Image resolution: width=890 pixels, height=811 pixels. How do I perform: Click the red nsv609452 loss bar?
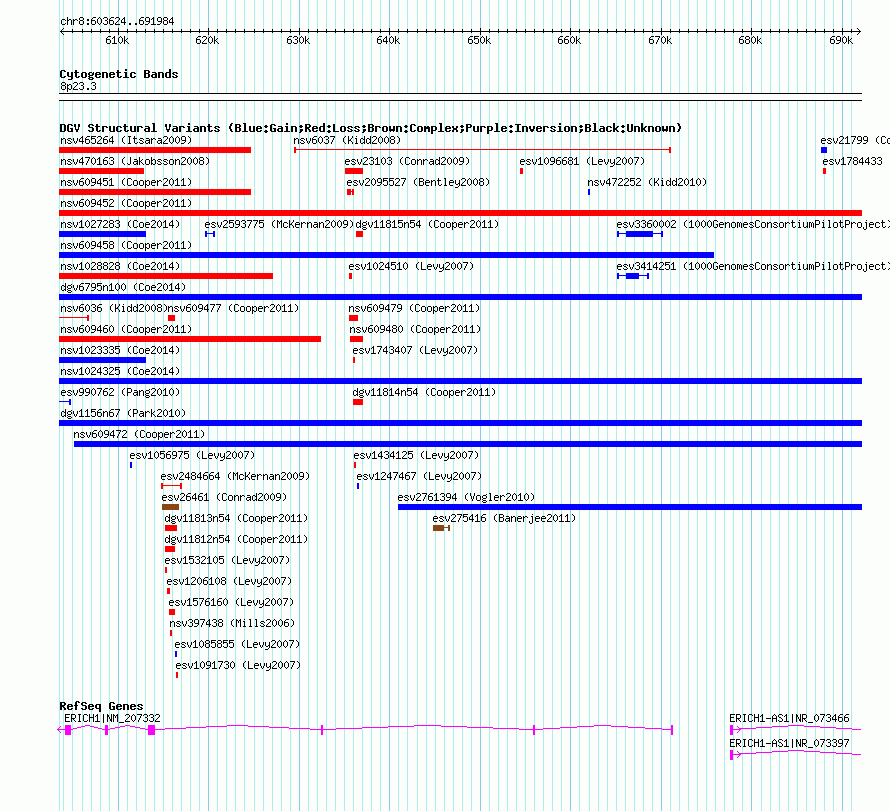460,213
